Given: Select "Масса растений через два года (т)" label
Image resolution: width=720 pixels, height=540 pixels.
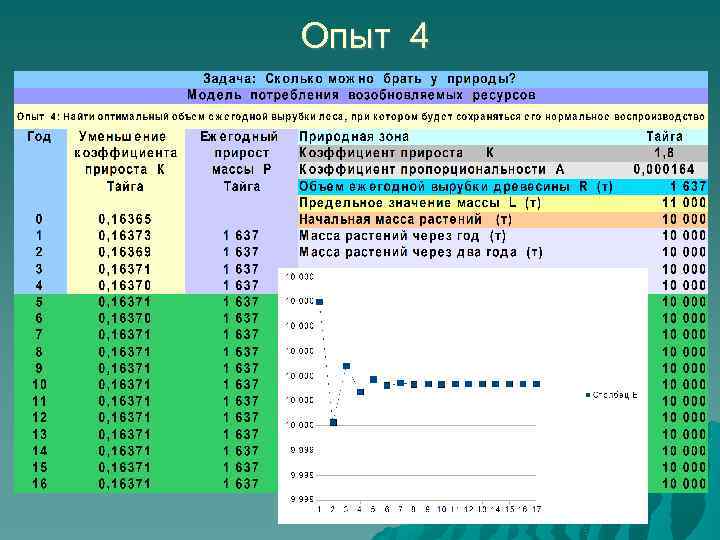Looking at the screenshot, I should pos(421,253).
